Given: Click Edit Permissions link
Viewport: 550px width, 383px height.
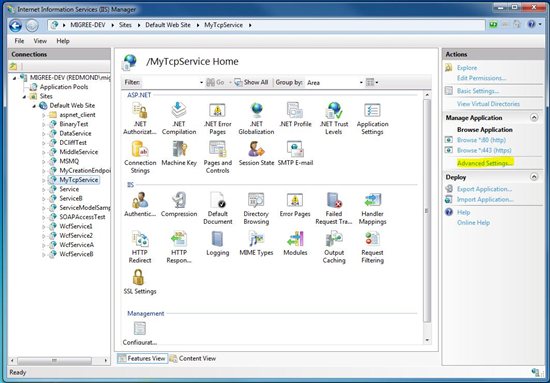Looking at the screenshot, I should click(481, 78).
